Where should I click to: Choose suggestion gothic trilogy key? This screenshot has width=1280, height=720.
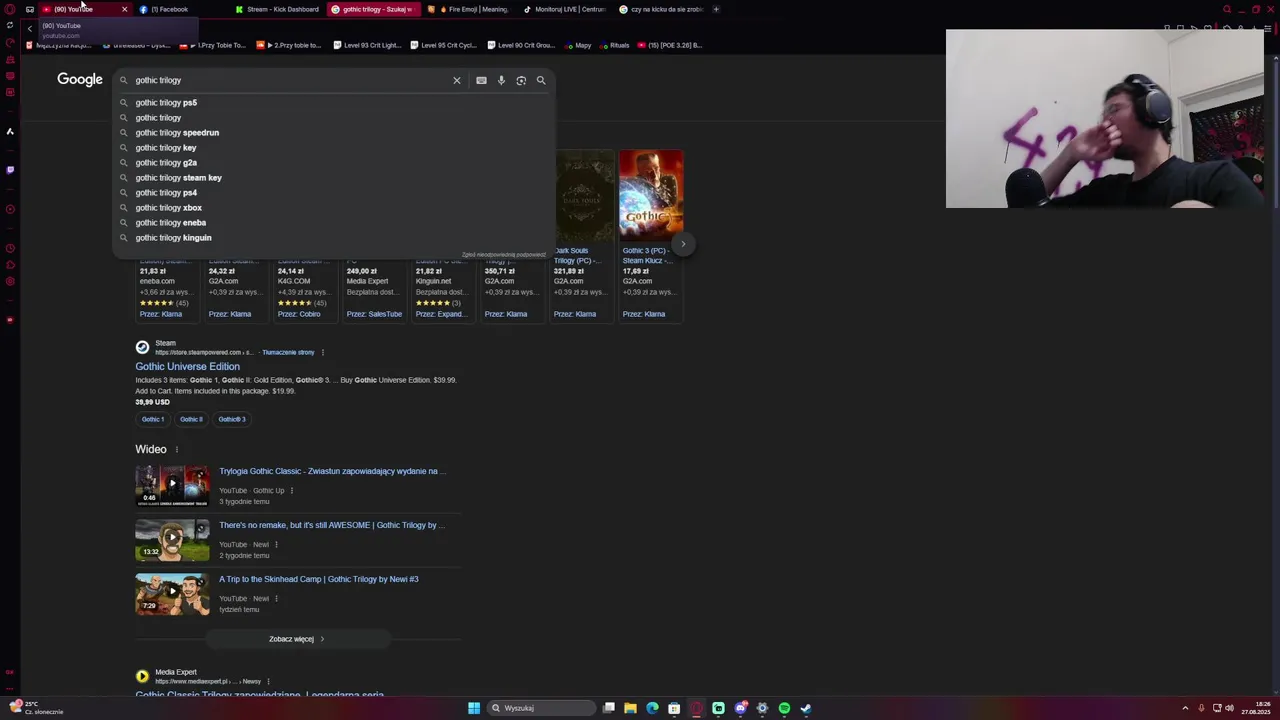[x=333, y=147]
